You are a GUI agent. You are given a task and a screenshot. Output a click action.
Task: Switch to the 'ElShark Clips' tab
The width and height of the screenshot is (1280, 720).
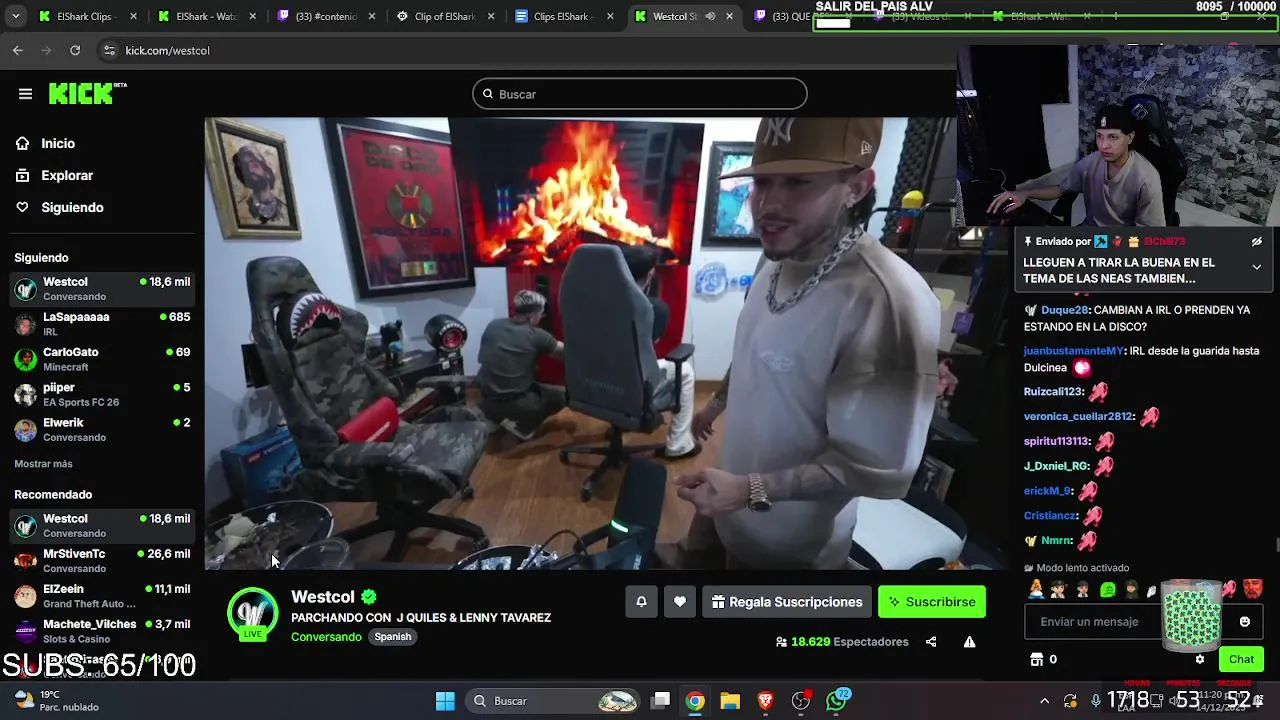click(x=85, y=16)
